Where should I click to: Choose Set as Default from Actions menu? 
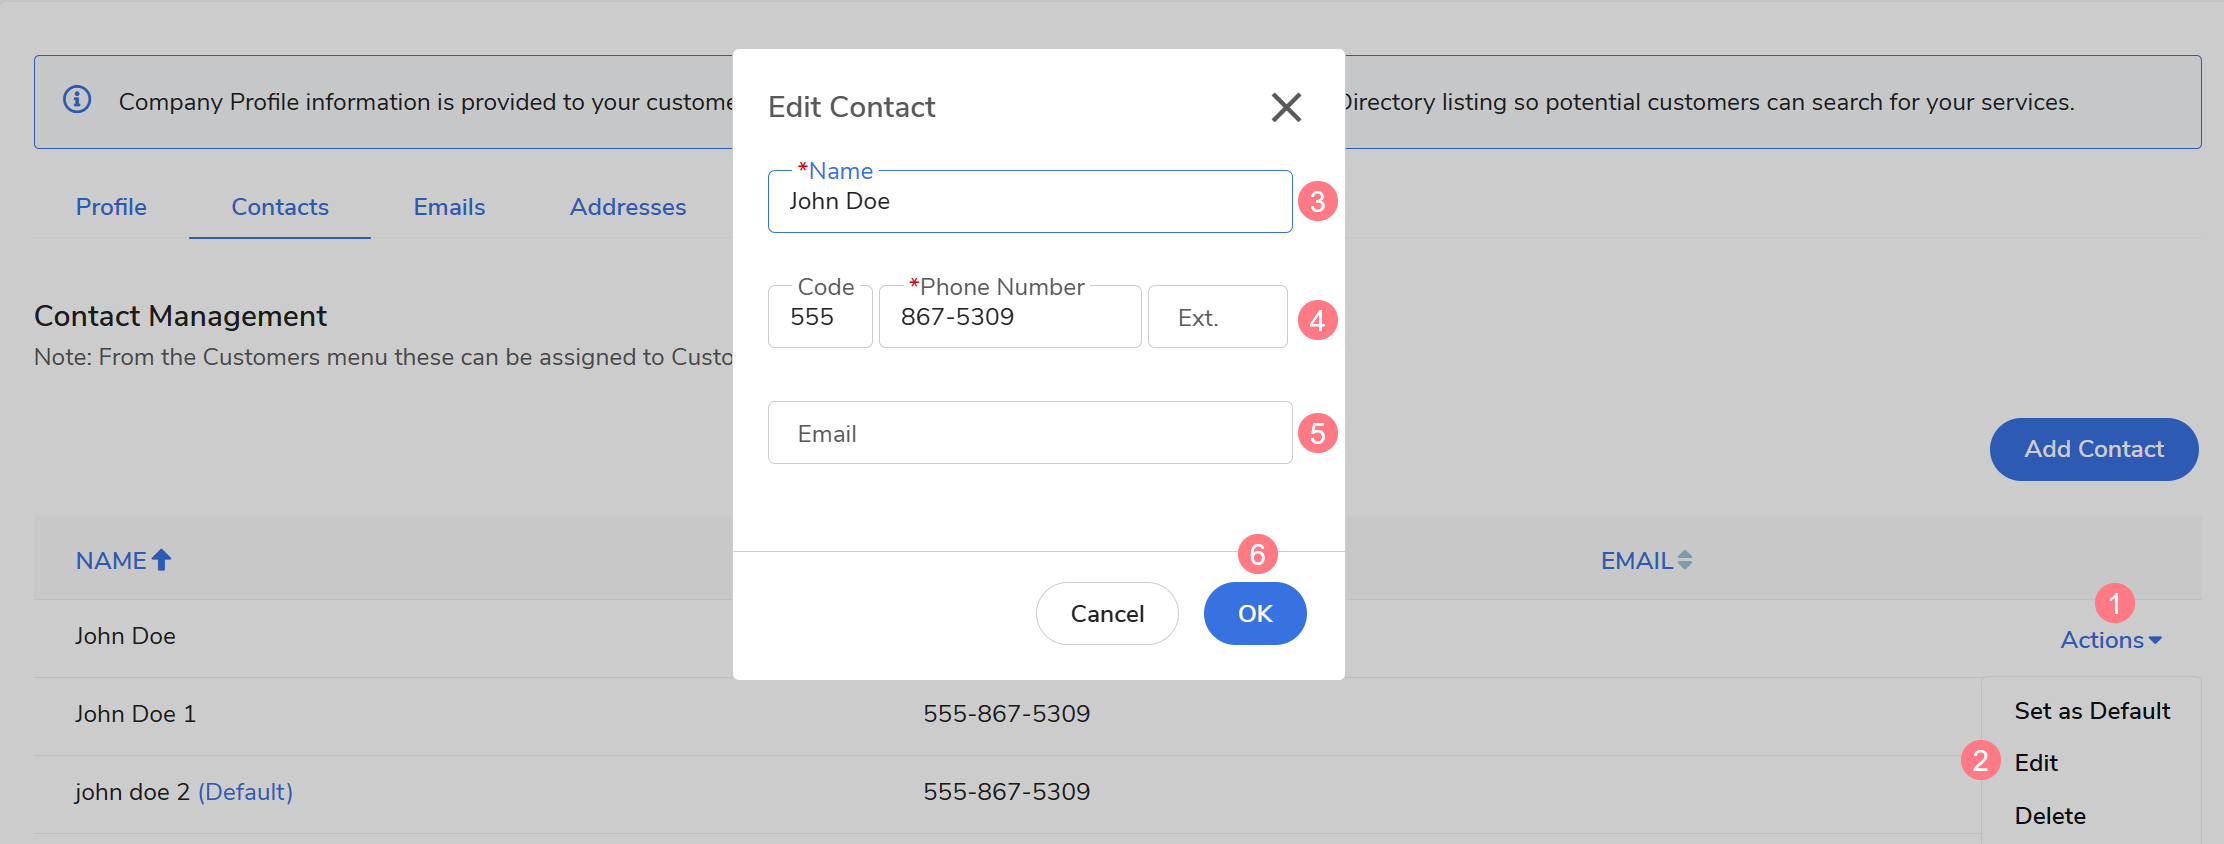pyautogui.click(x=2092, y=711)
